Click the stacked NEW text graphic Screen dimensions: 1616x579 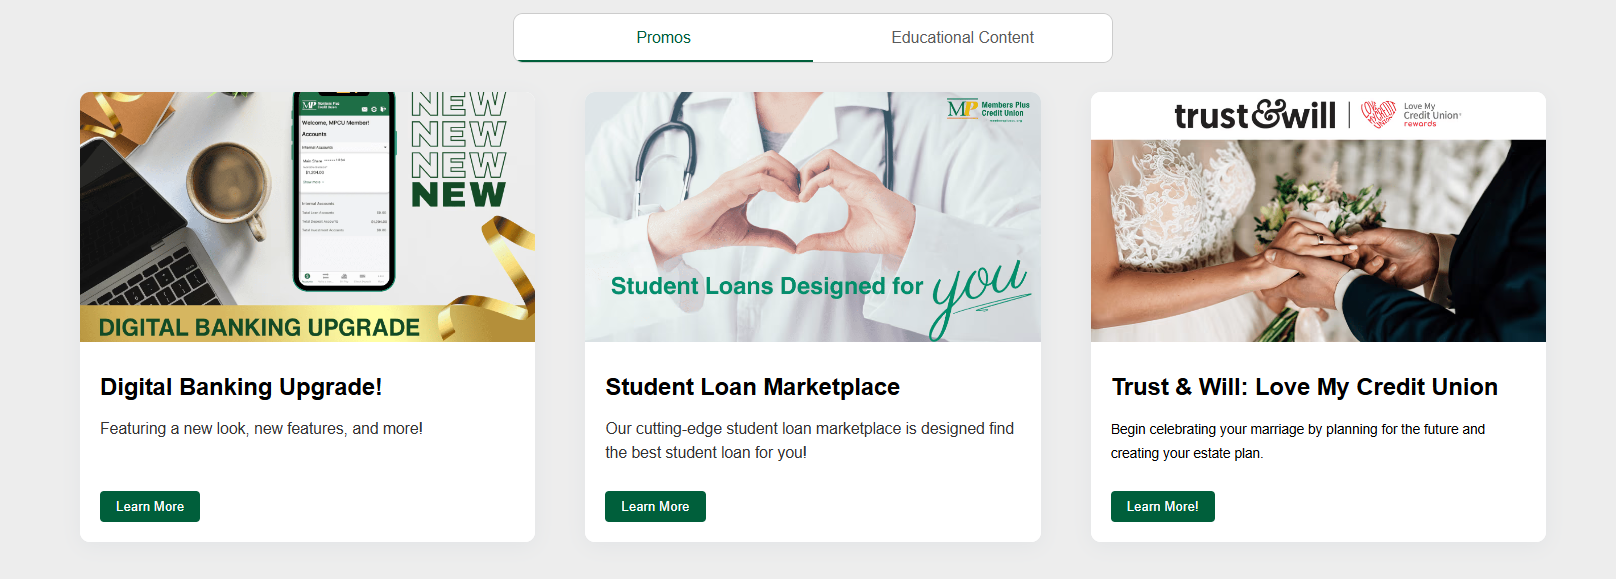click(x=459, y=150)
